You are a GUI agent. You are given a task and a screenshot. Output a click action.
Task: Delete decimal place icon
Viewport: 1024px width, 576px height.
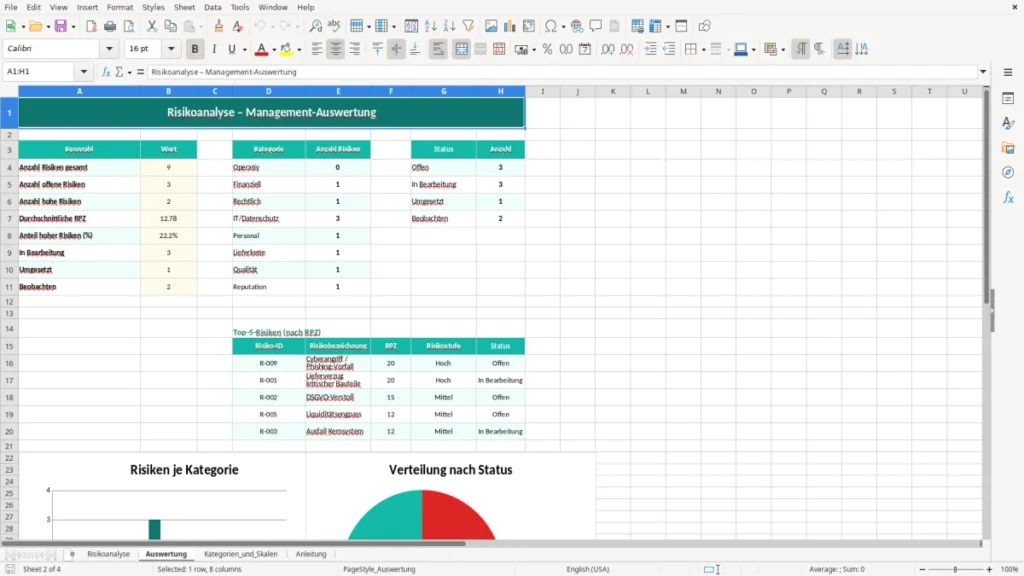pyautogui.click(x=627, y=49)
